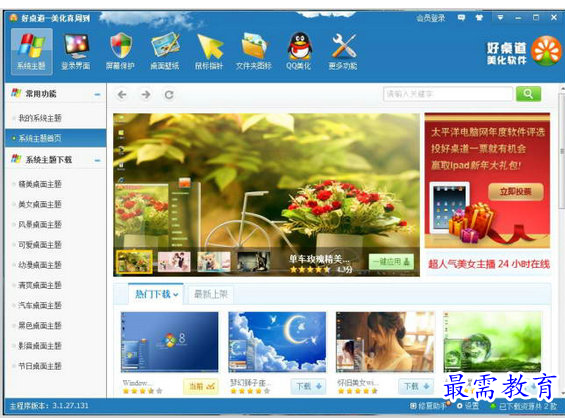Select 系统主题首页 in sidebar
The height and width of the screenshot is (418, 565).
(x=55, y=138)
